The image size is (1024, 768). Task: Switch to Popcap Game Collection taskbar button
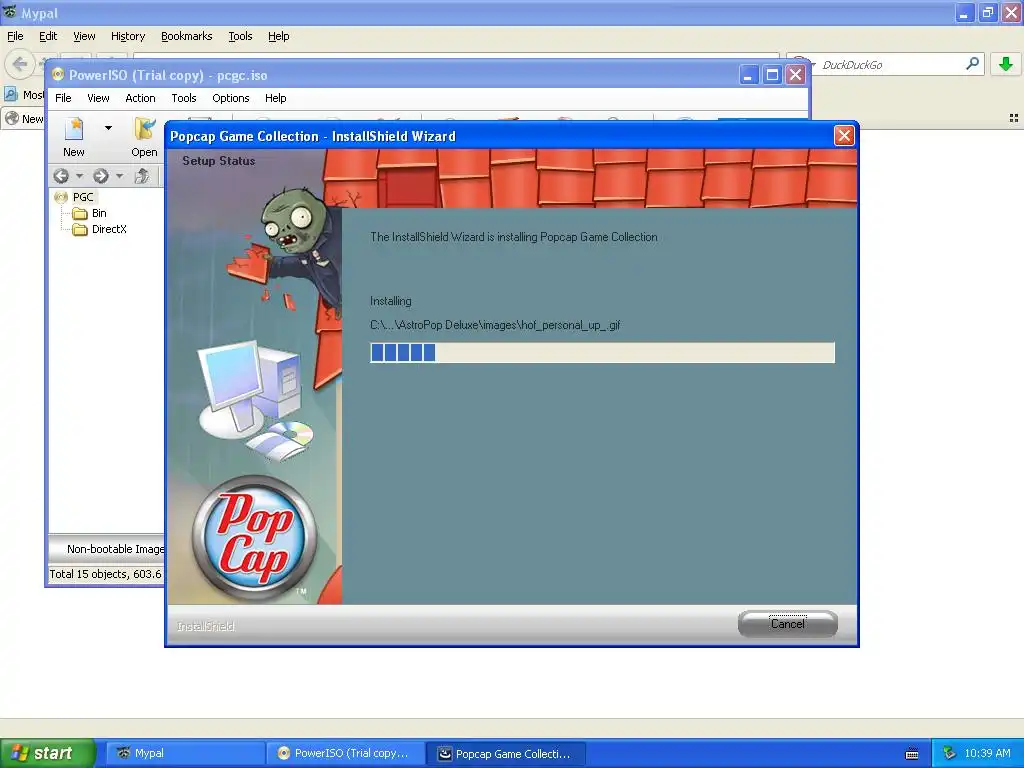coord(506,753)
